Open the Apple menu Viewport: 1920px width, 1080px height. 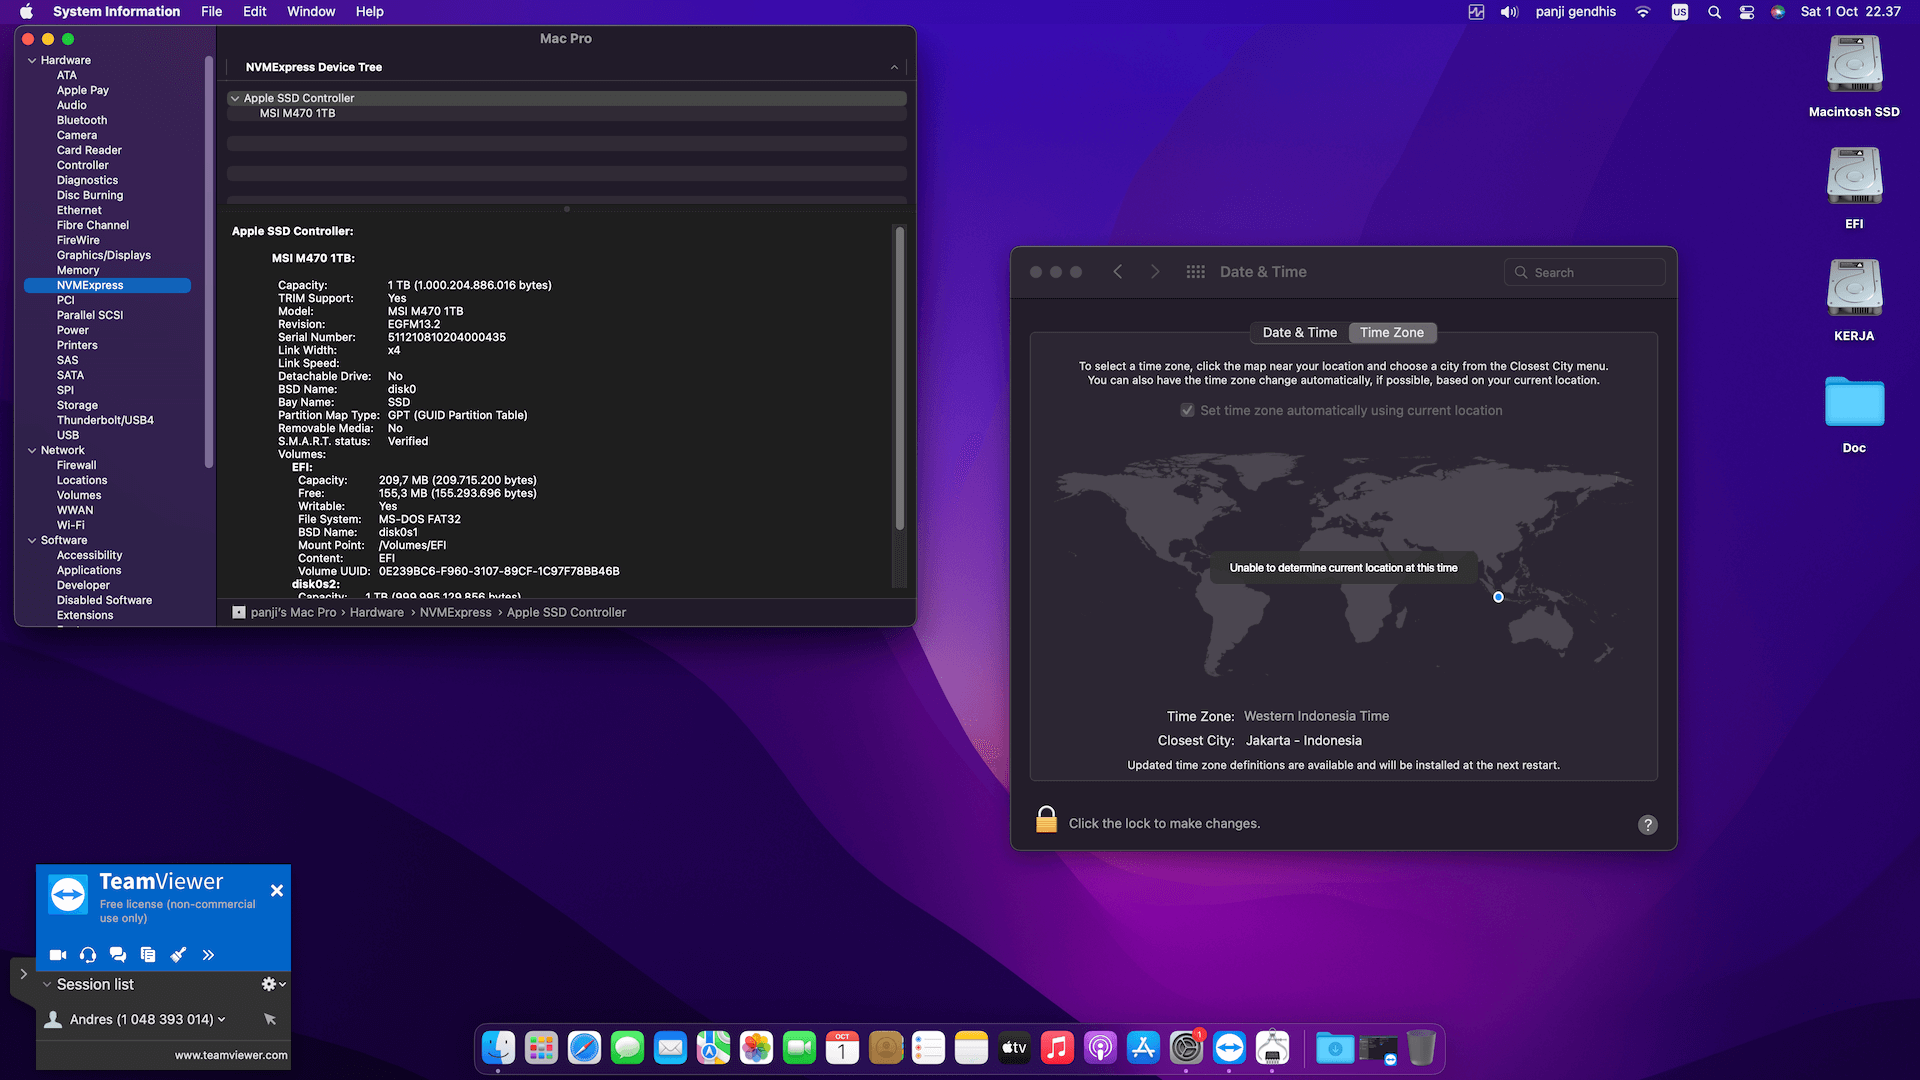pos(27,11)
